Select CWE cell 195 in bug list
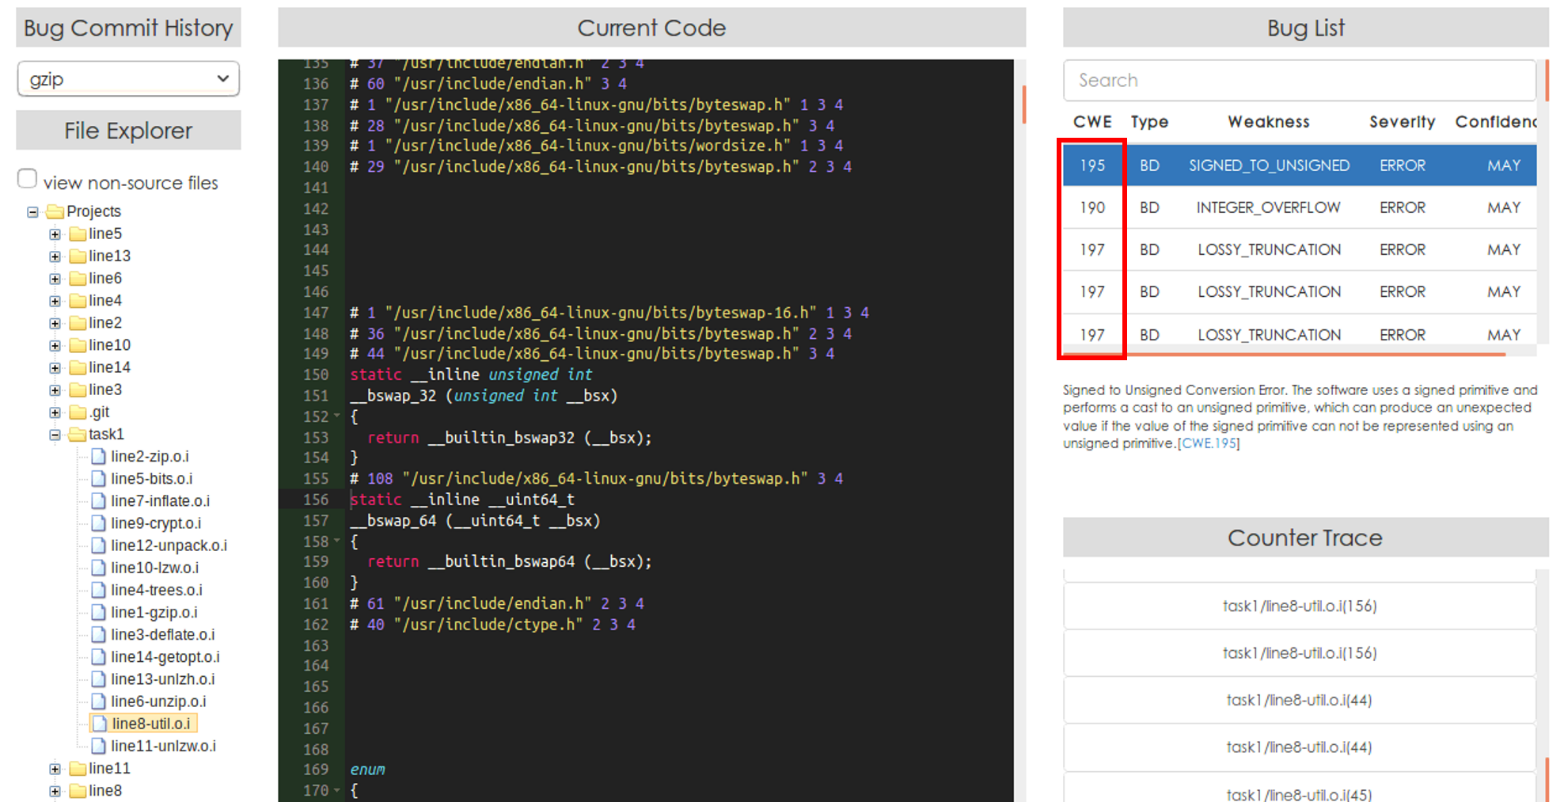This screenshot has height=802, width=1564. tap(1092, 165)
